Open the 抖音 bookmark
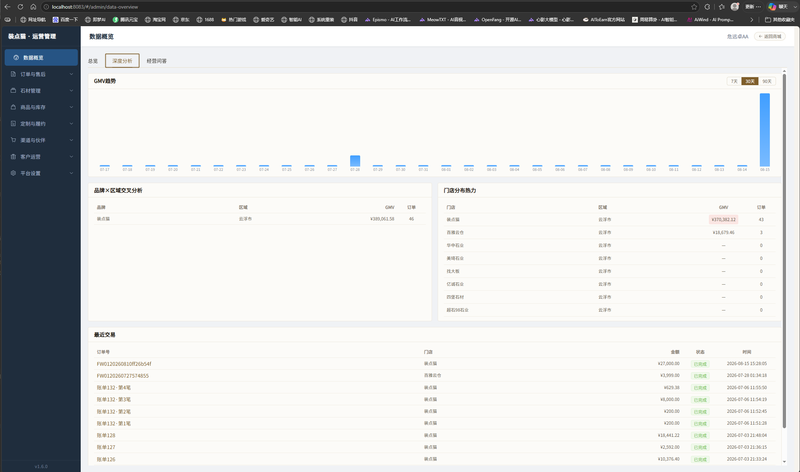Screen dimensions: 800x472 (x=349, y=19)
